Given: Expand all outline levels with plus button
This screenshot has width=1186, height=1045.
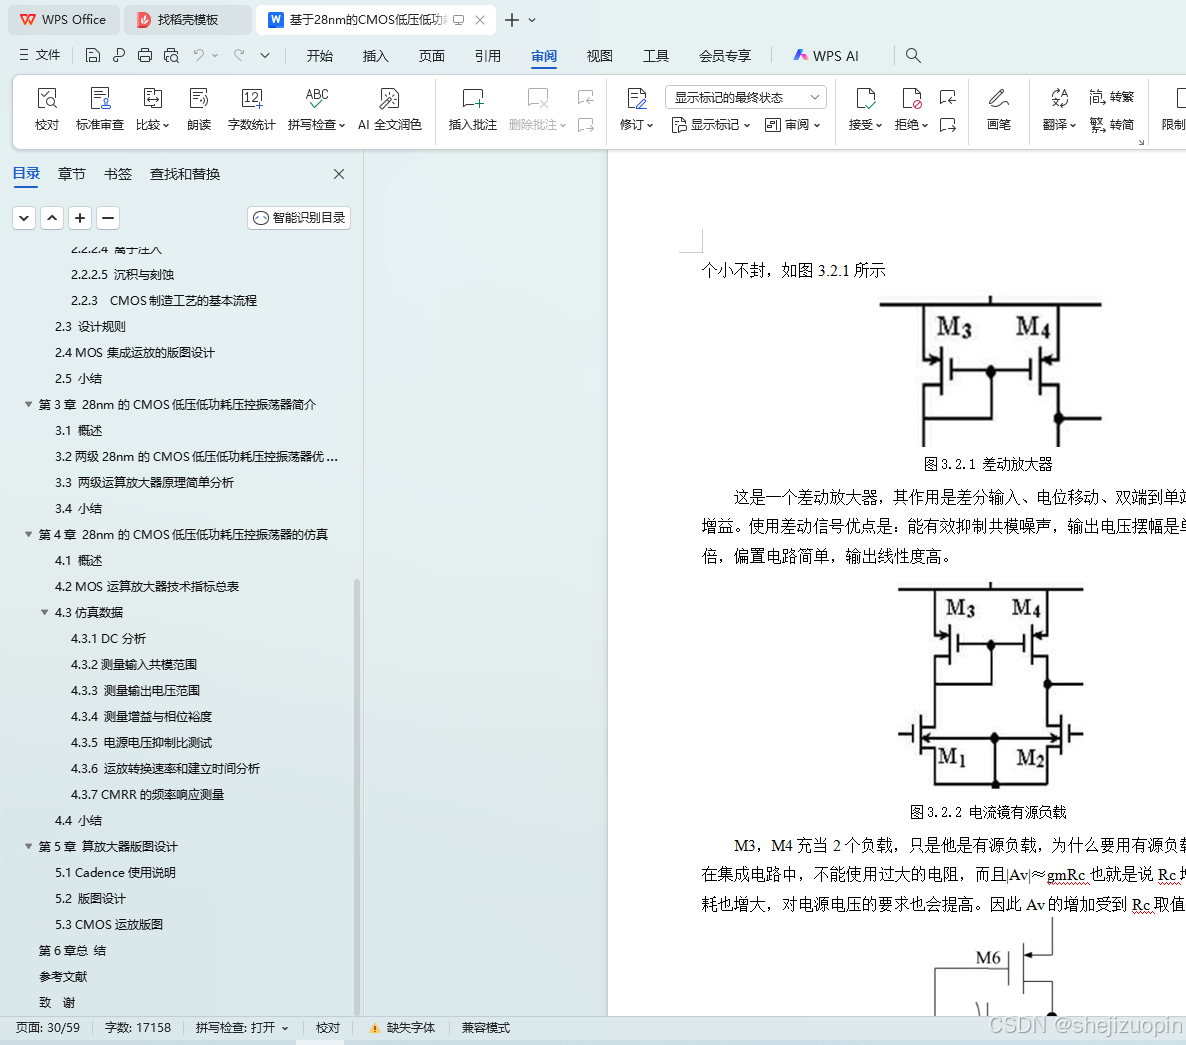Looking at the screenshot, I should [80, 218].
